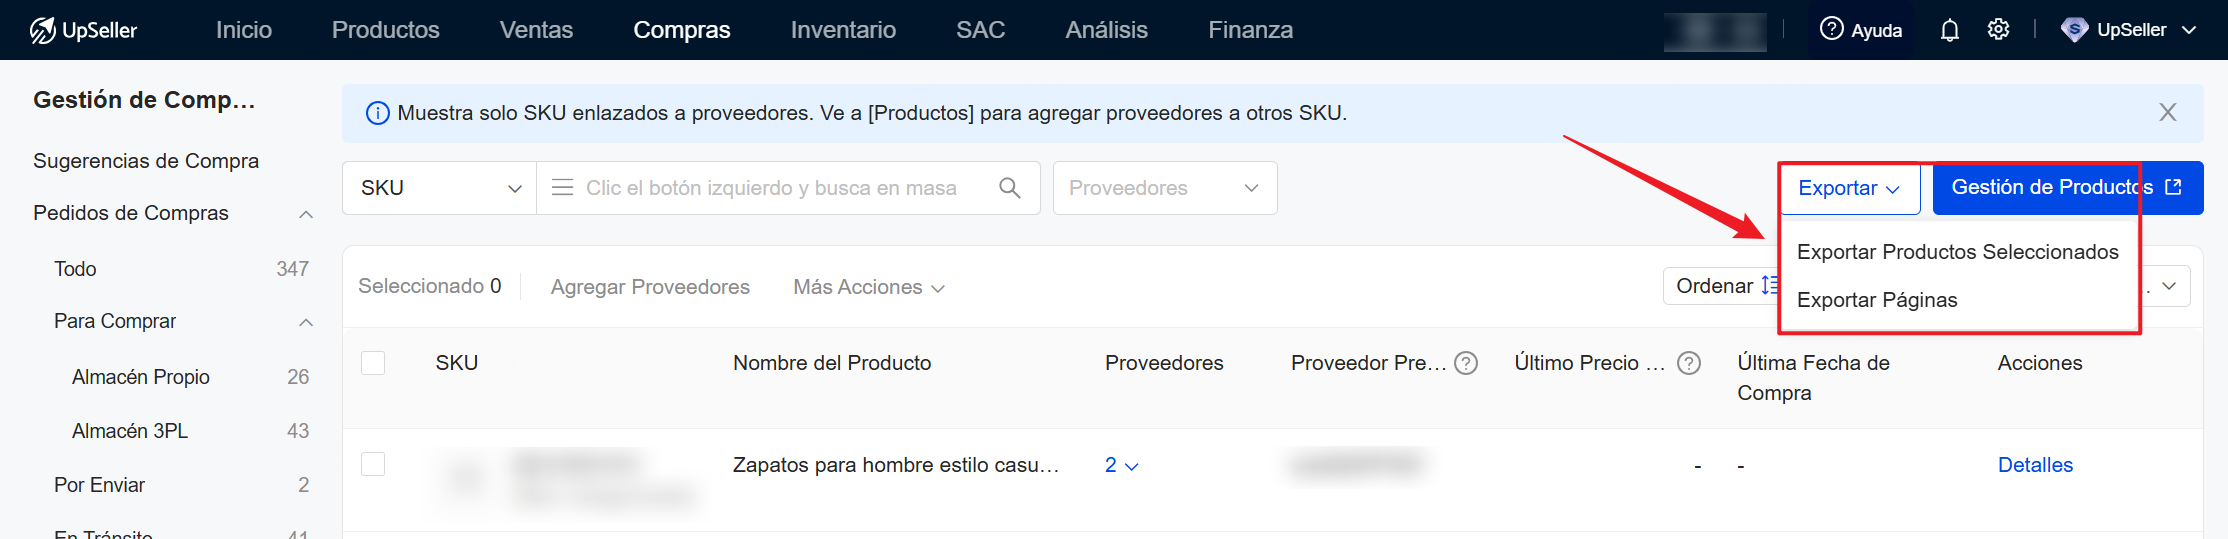Click the info icon in banner

(377, 113)
